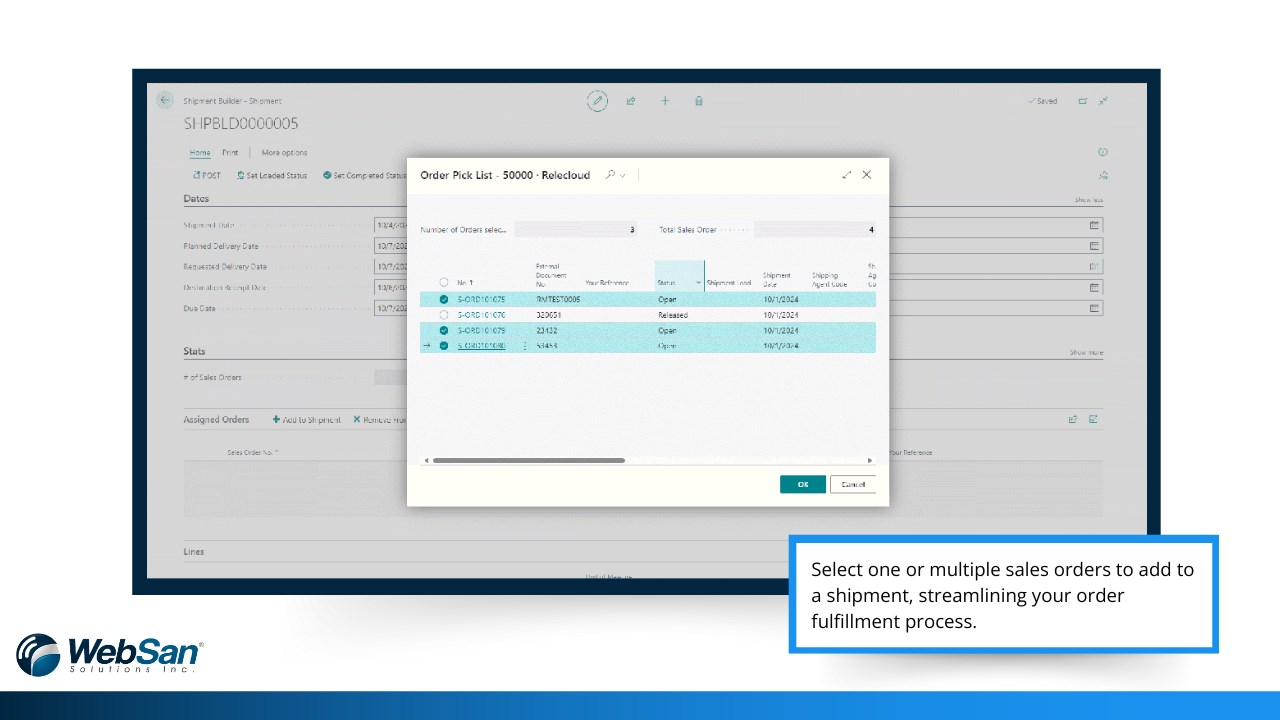Click the Your Reference column header

(607, 283)
